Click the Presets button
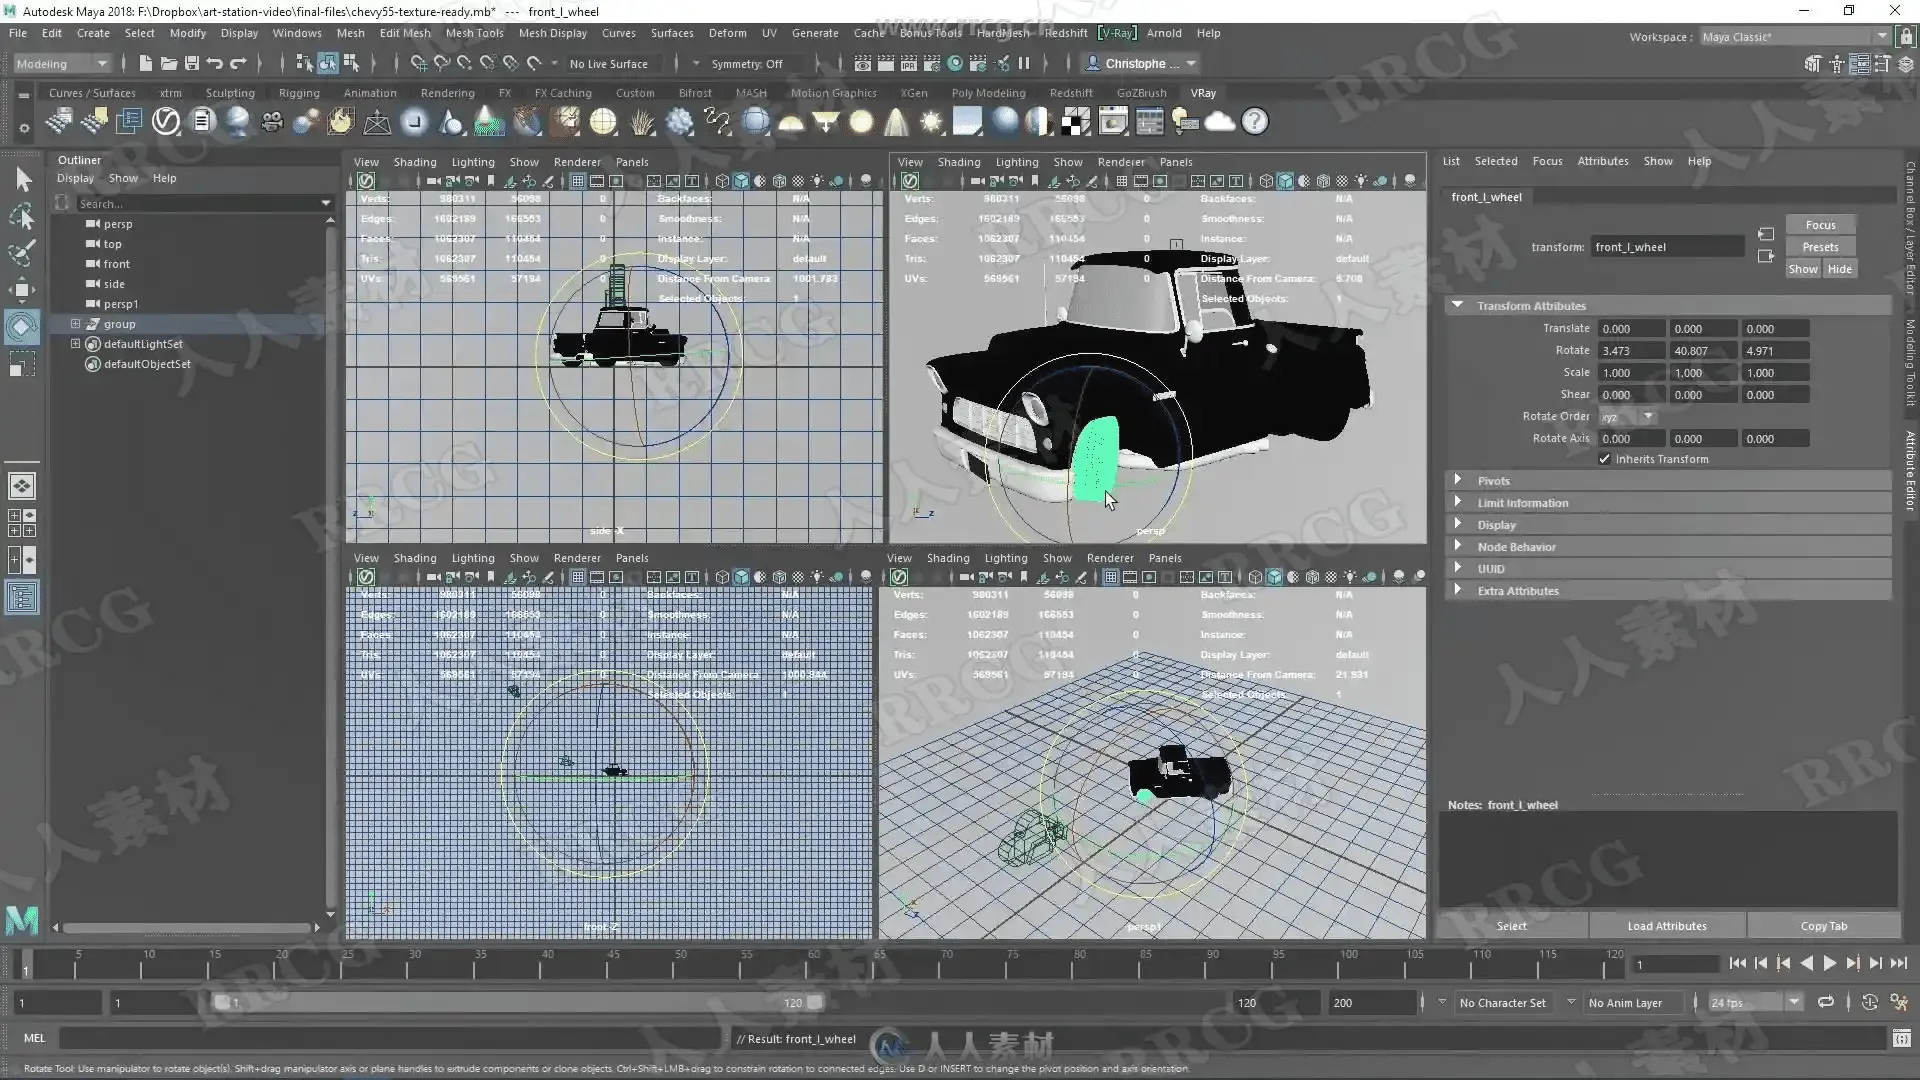The height and width of the screenshot is (1080, 1920). [x=1820, y=247]
